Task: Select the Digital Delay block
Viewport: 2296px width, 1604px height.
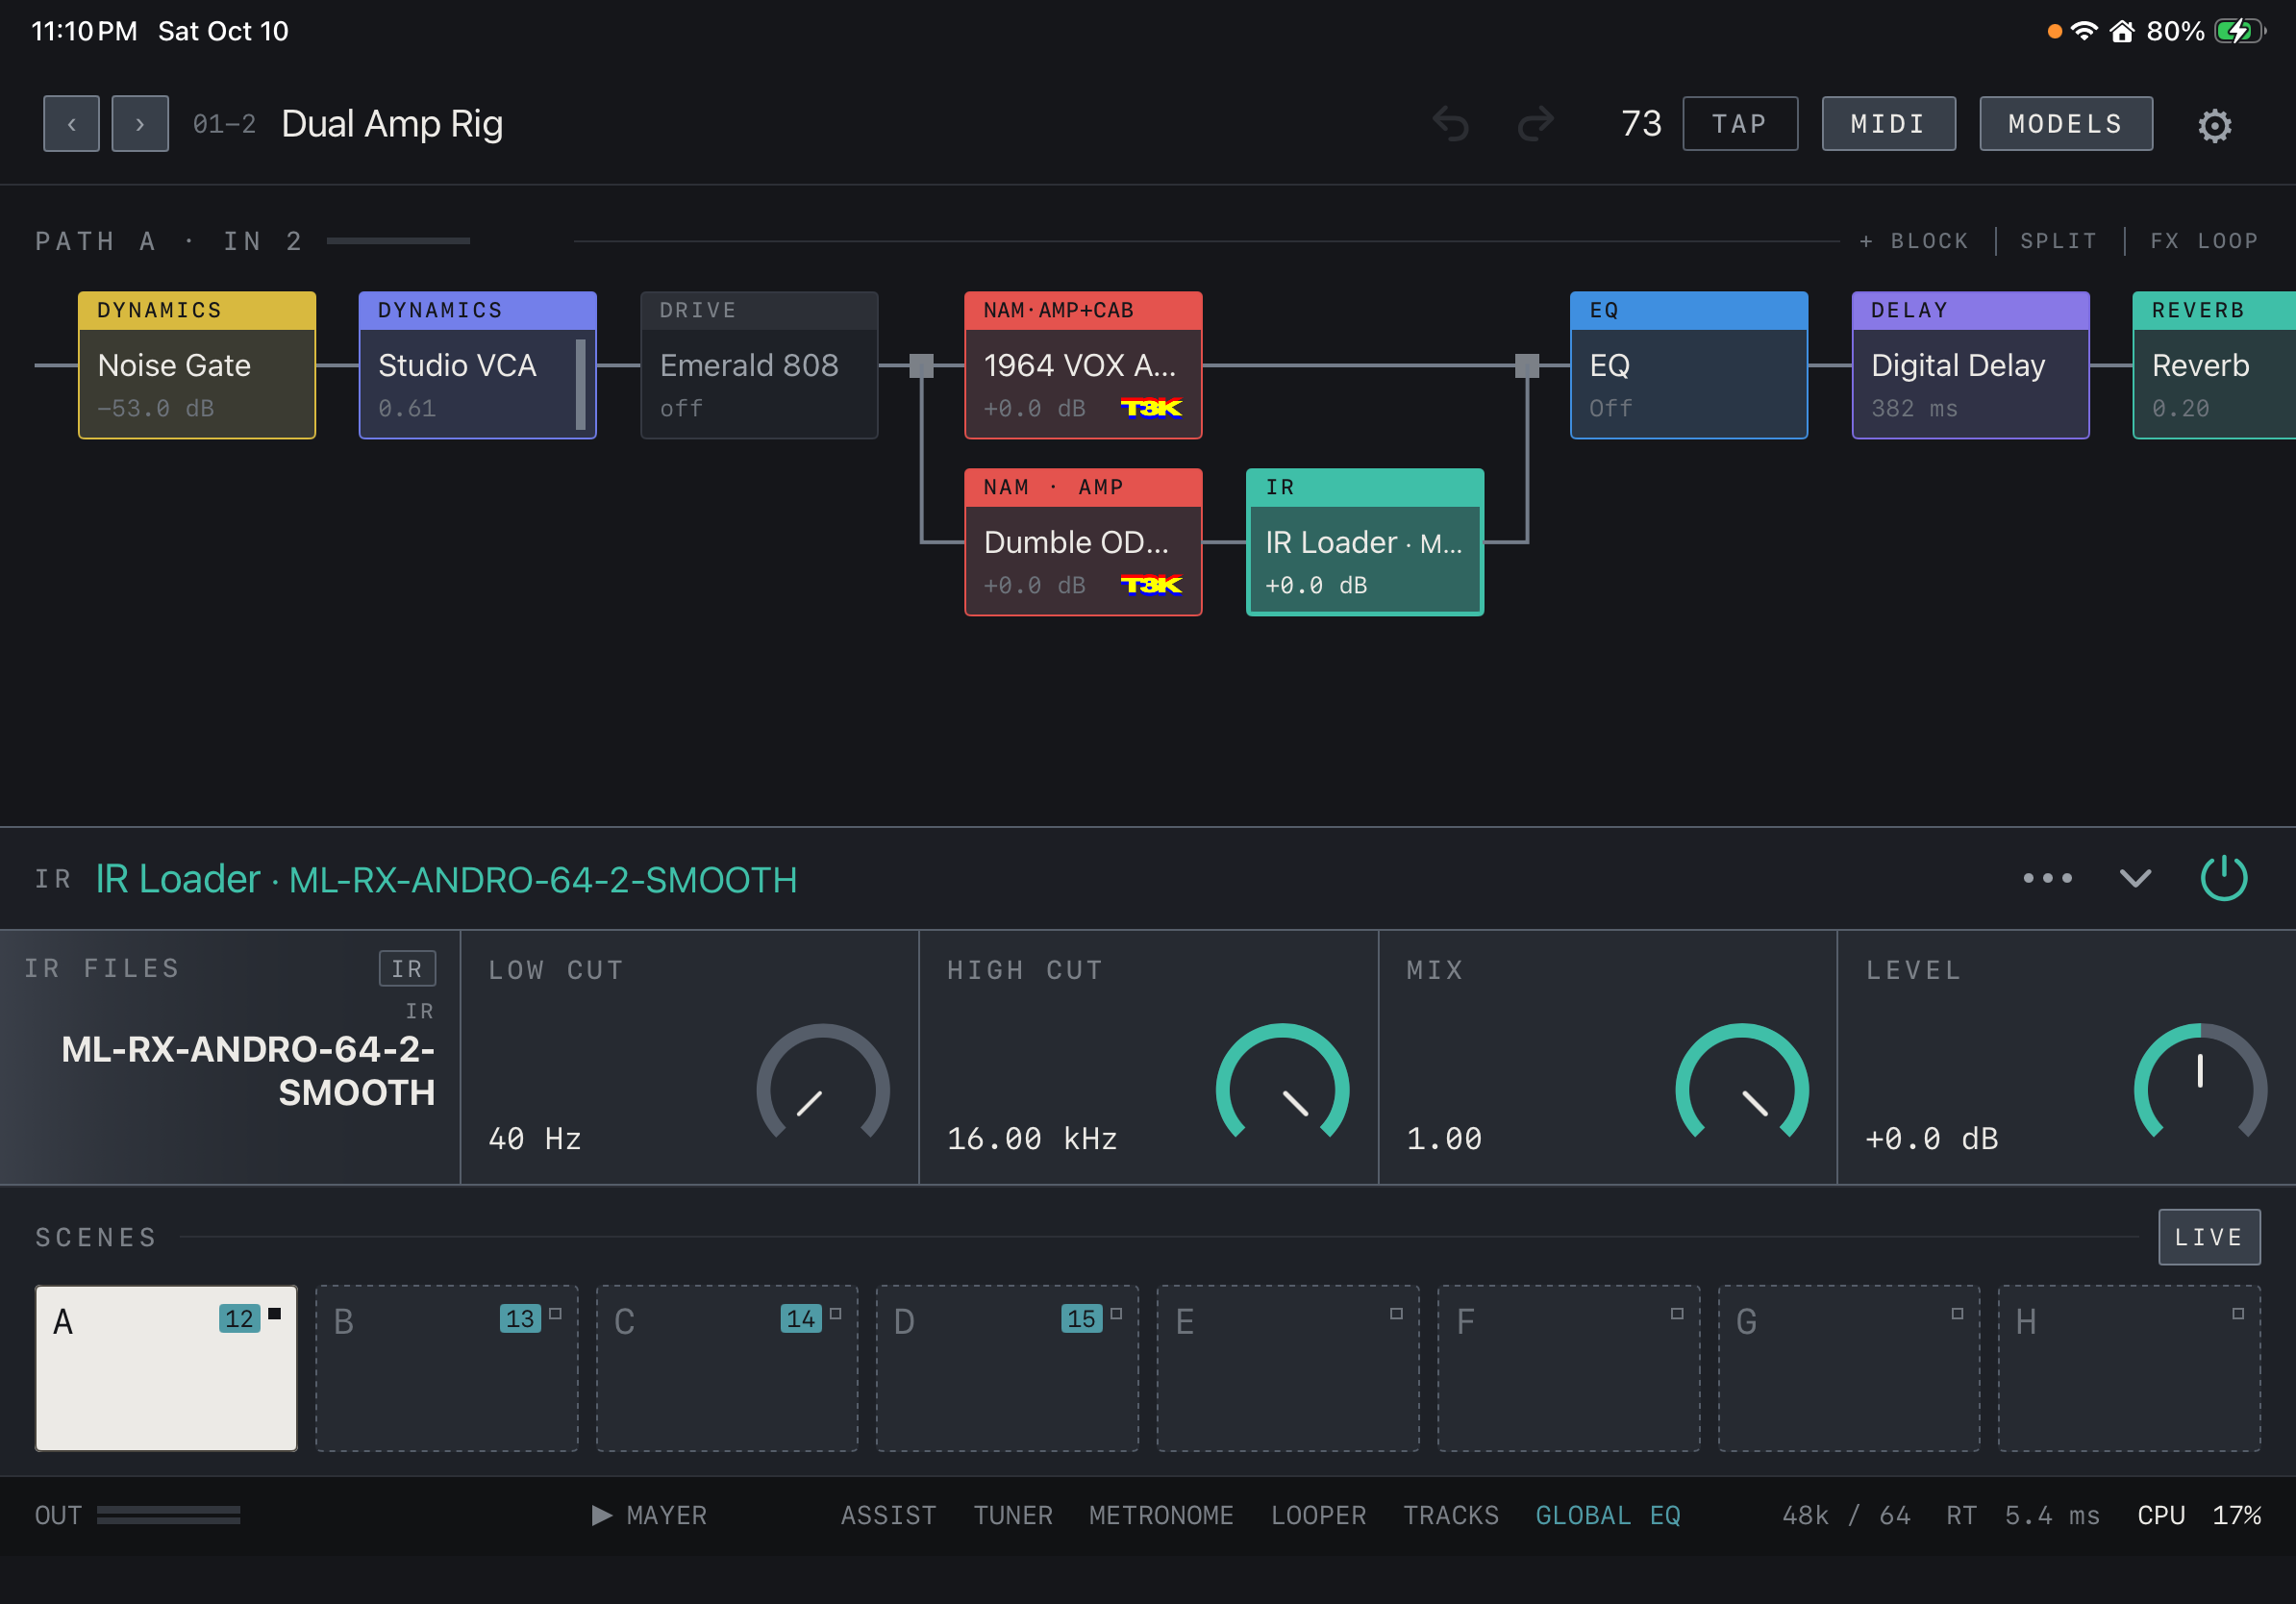Action: (x=1970, y=365)
